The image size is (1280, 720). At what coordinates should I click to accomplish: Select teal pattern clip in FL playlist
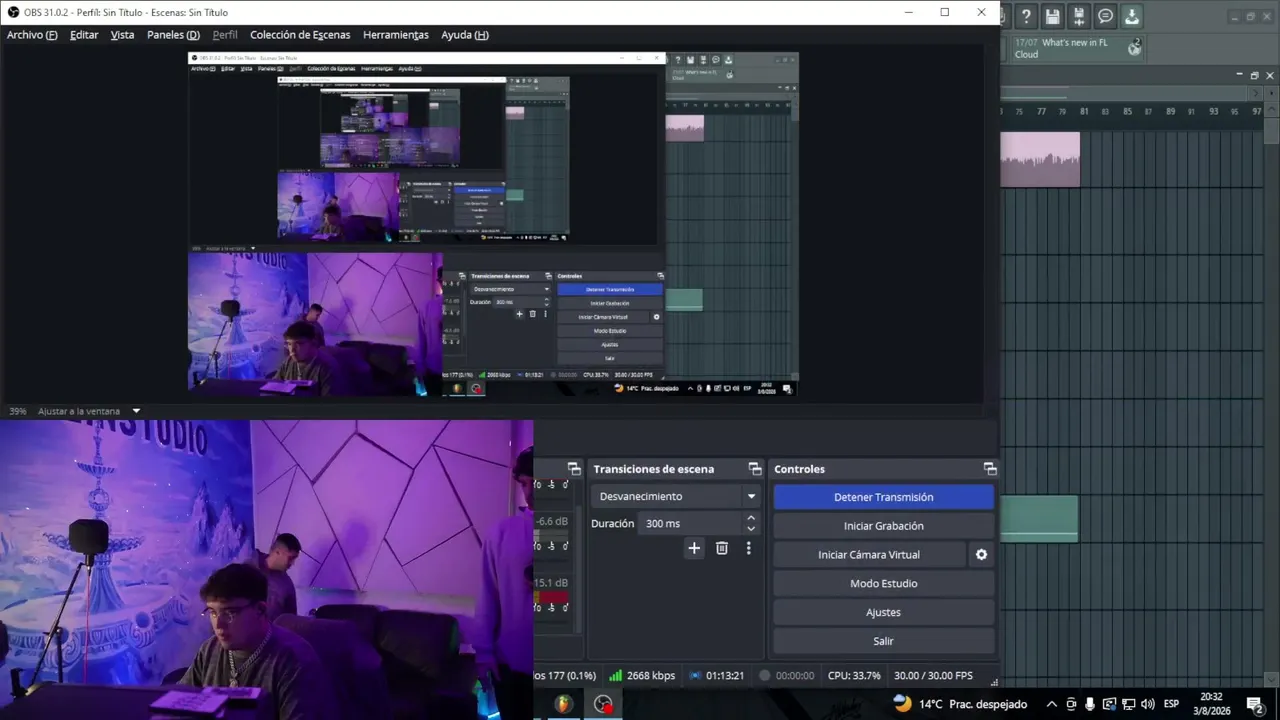1039,519
